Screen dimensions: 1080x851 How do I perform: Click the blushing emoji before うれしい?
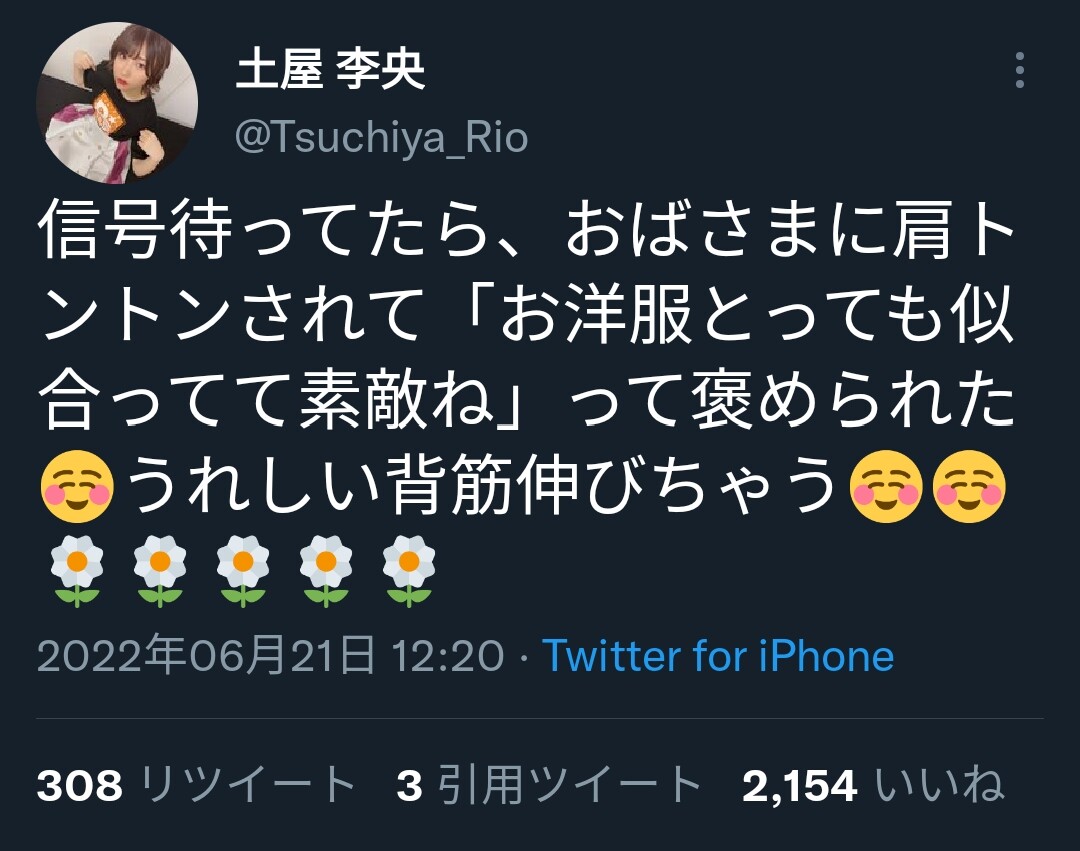coord(78,487)
